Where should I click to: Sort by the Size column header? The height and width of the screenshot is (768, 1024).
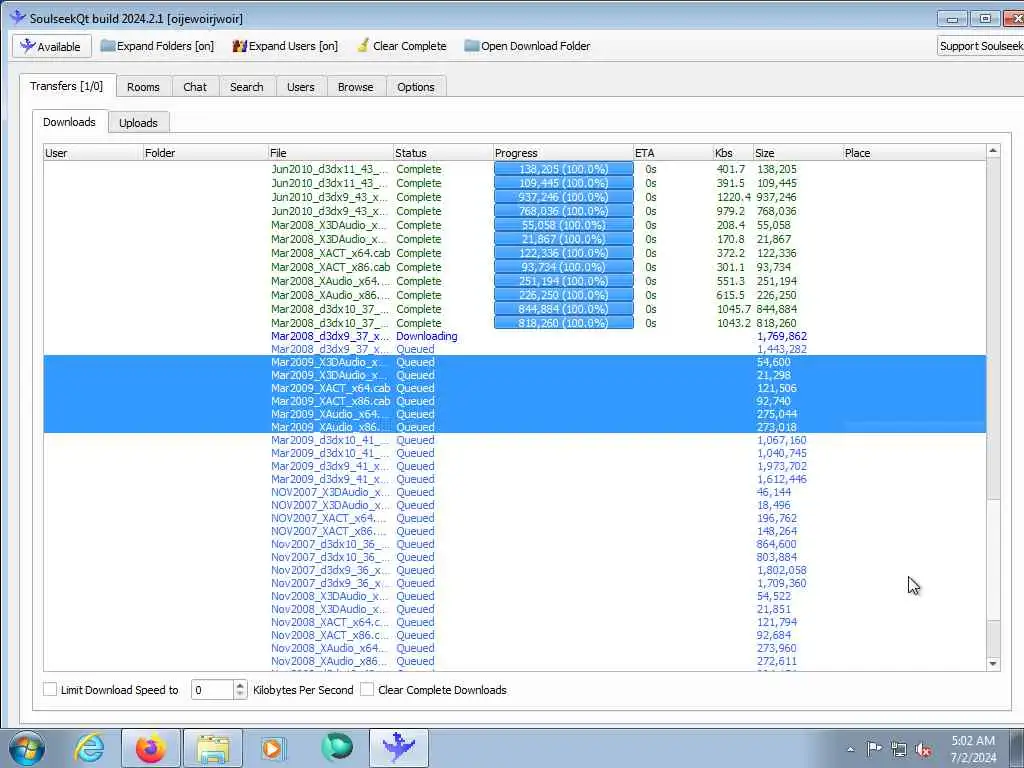pyautogui.click(x=798, y=153)
